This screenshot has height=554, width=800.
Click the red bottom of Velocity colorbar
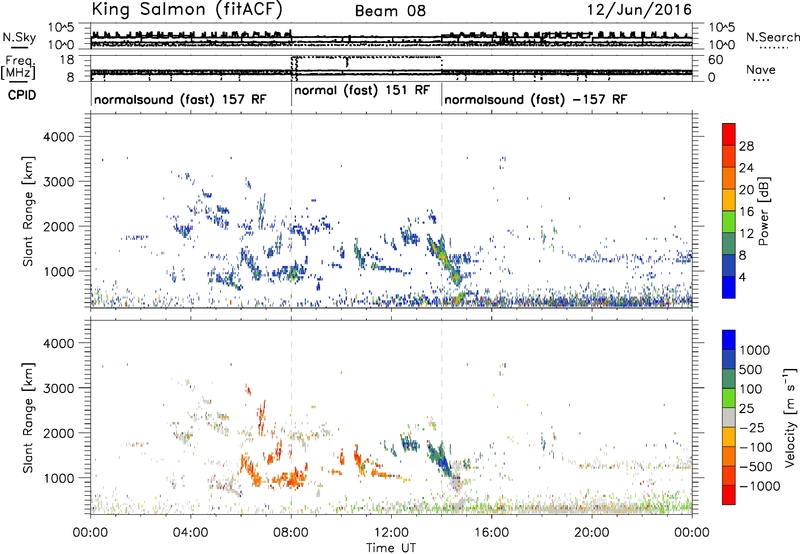729,495
